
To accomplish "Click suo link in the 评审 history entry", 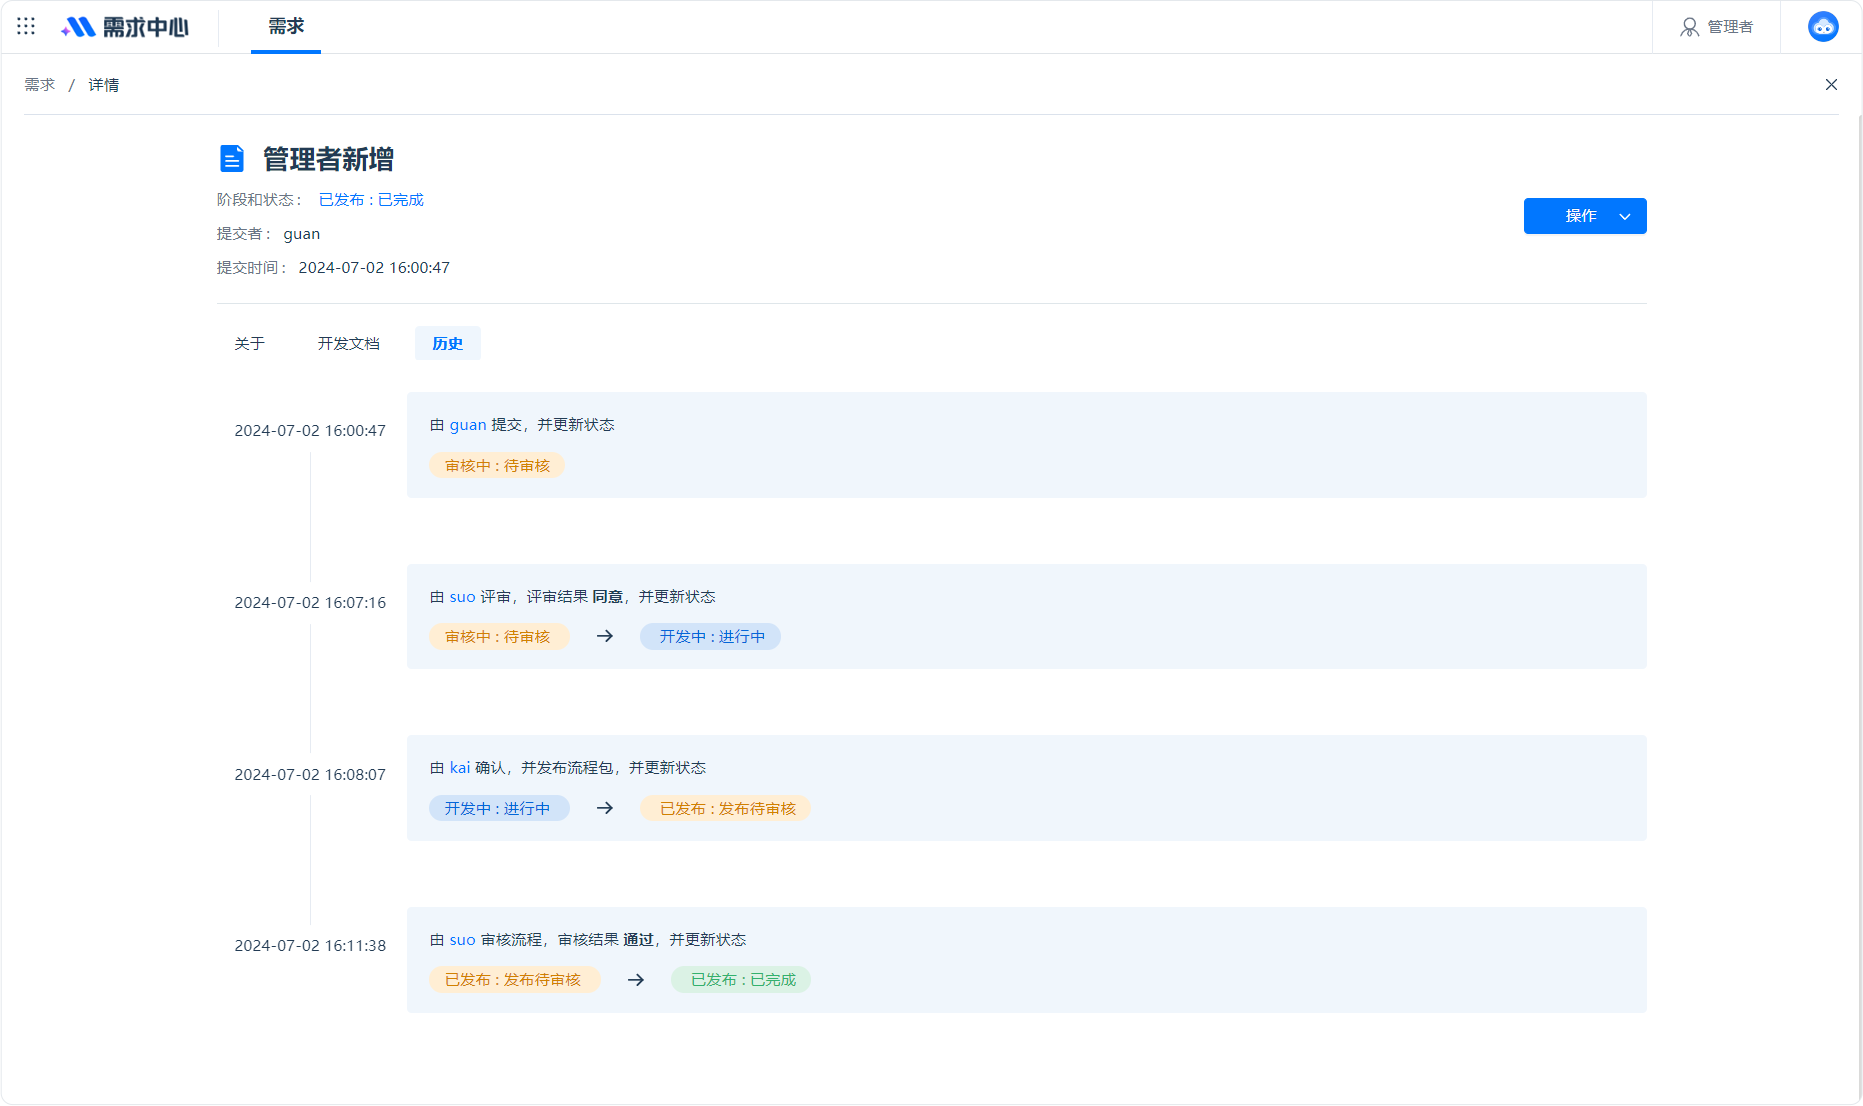I will 462,597.
